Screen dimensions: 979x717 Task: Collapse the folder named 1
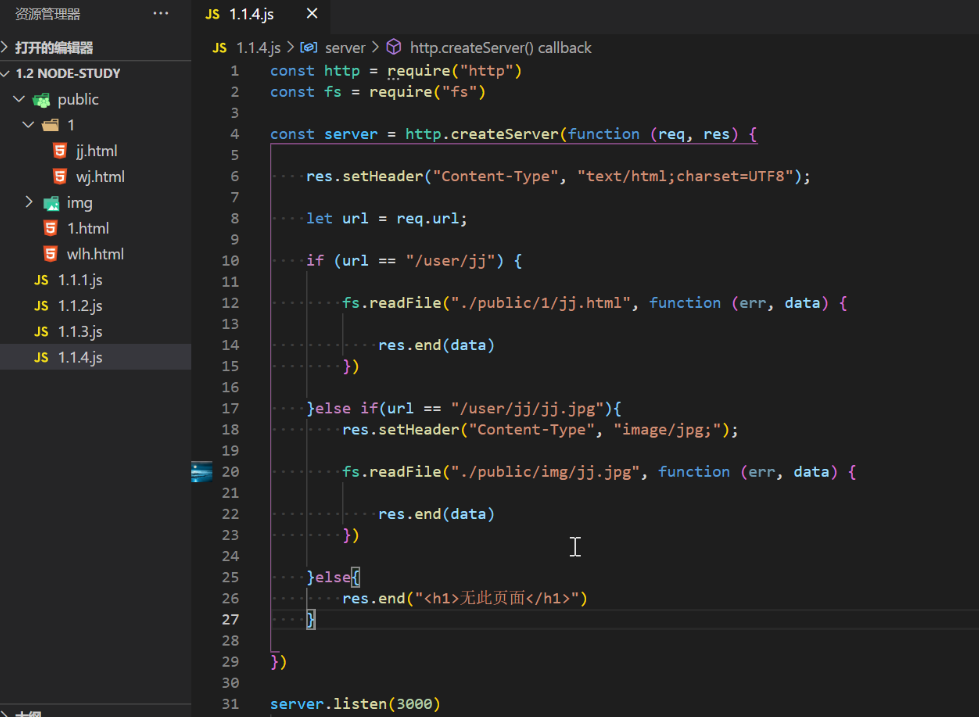click(29, 125)
